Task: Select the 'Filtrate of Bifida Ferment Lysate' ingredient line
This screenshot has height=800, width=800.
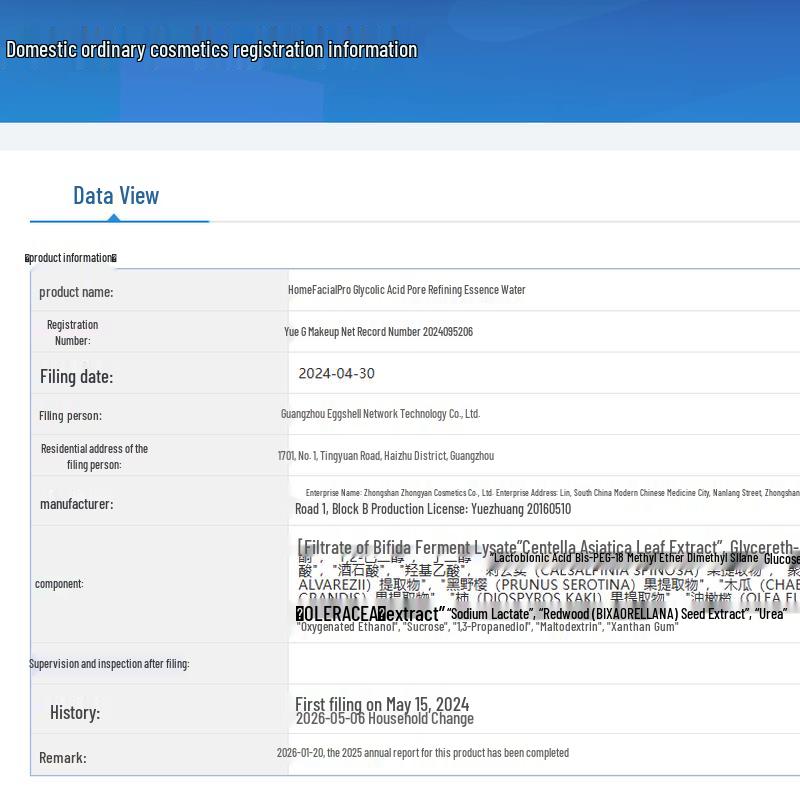Action: (548, 547)
